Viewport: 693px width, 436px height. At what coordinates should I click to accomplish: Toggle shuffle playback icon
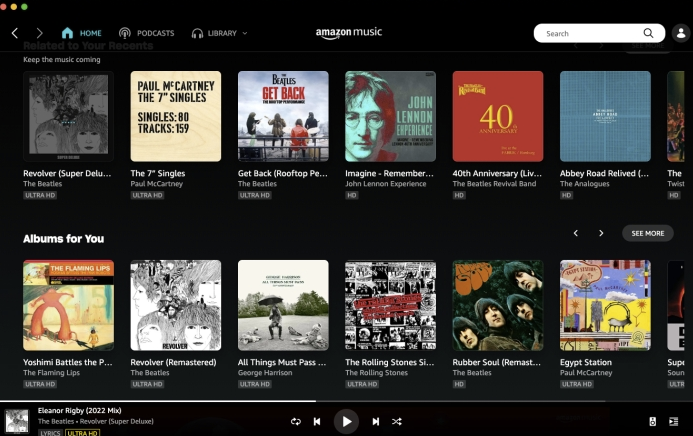[396, 421]
